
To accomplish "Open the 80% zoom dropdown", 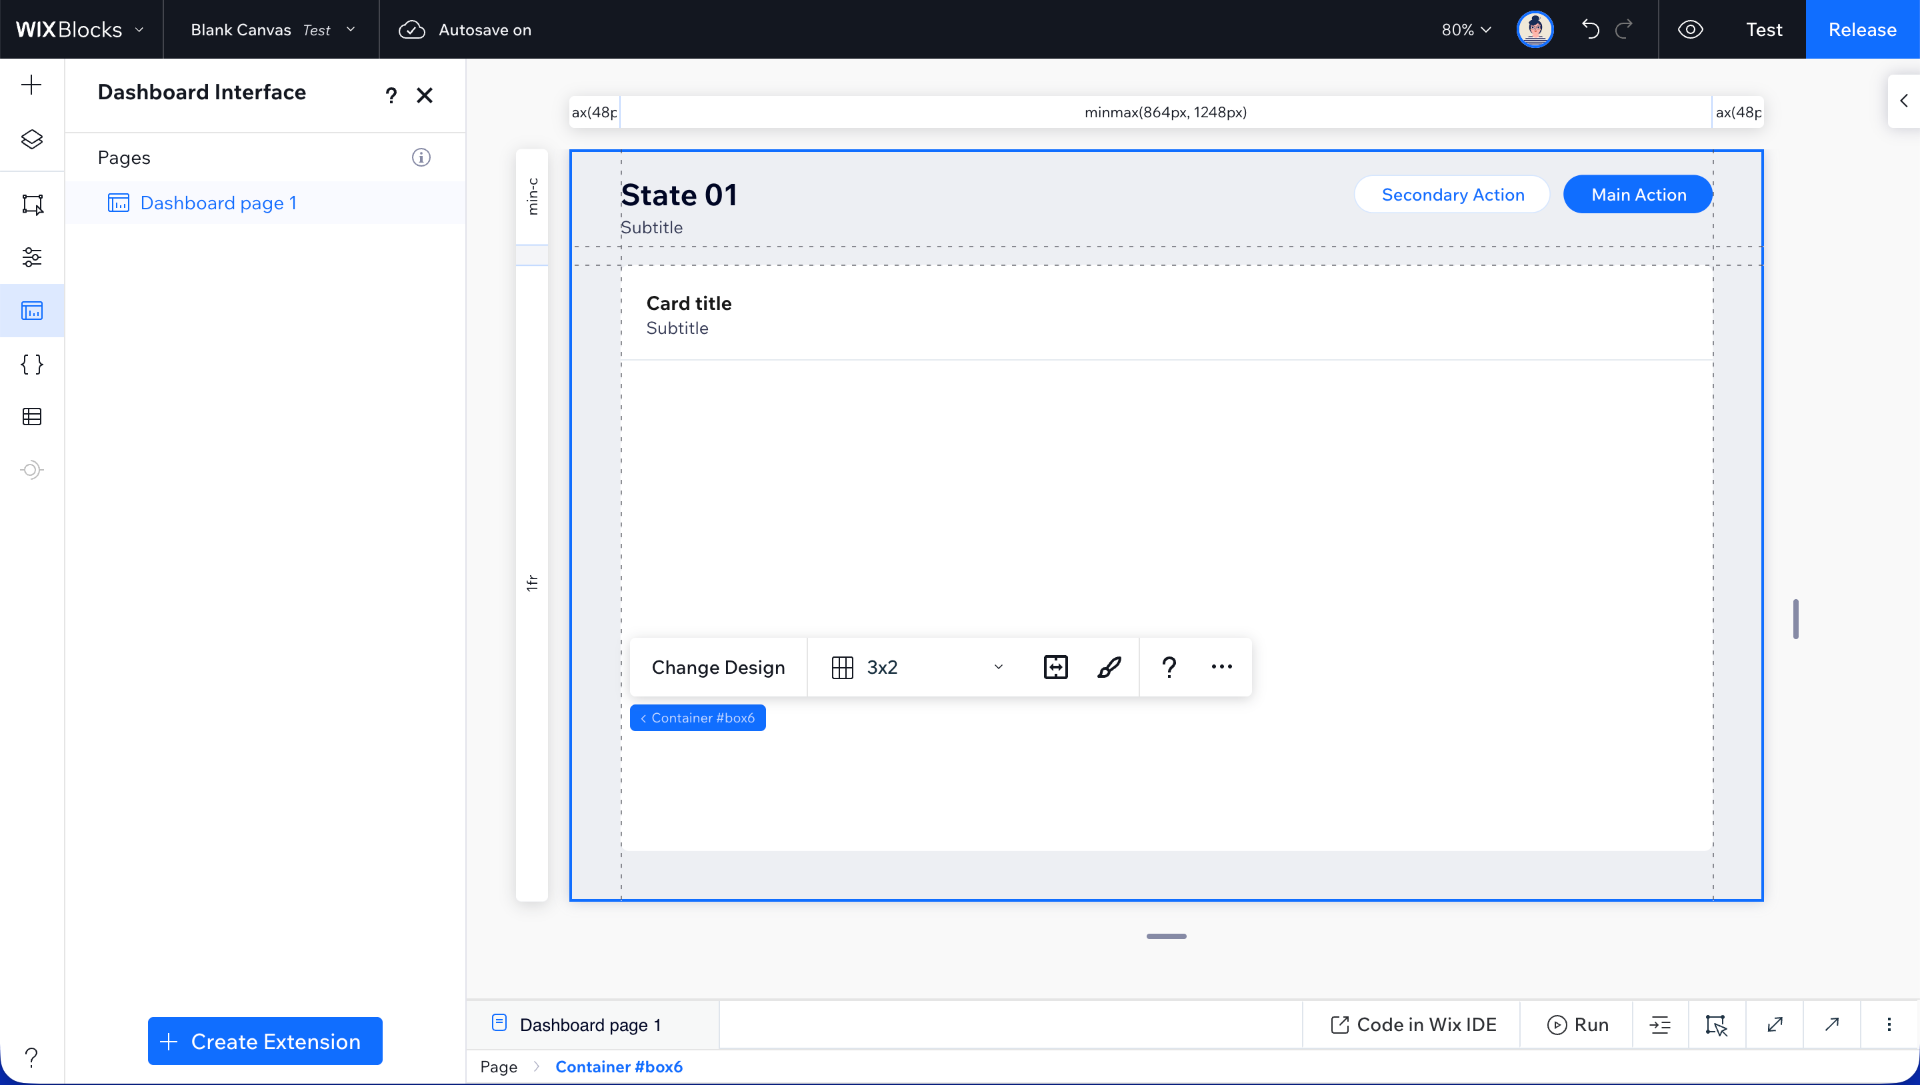I will 1466,30.
